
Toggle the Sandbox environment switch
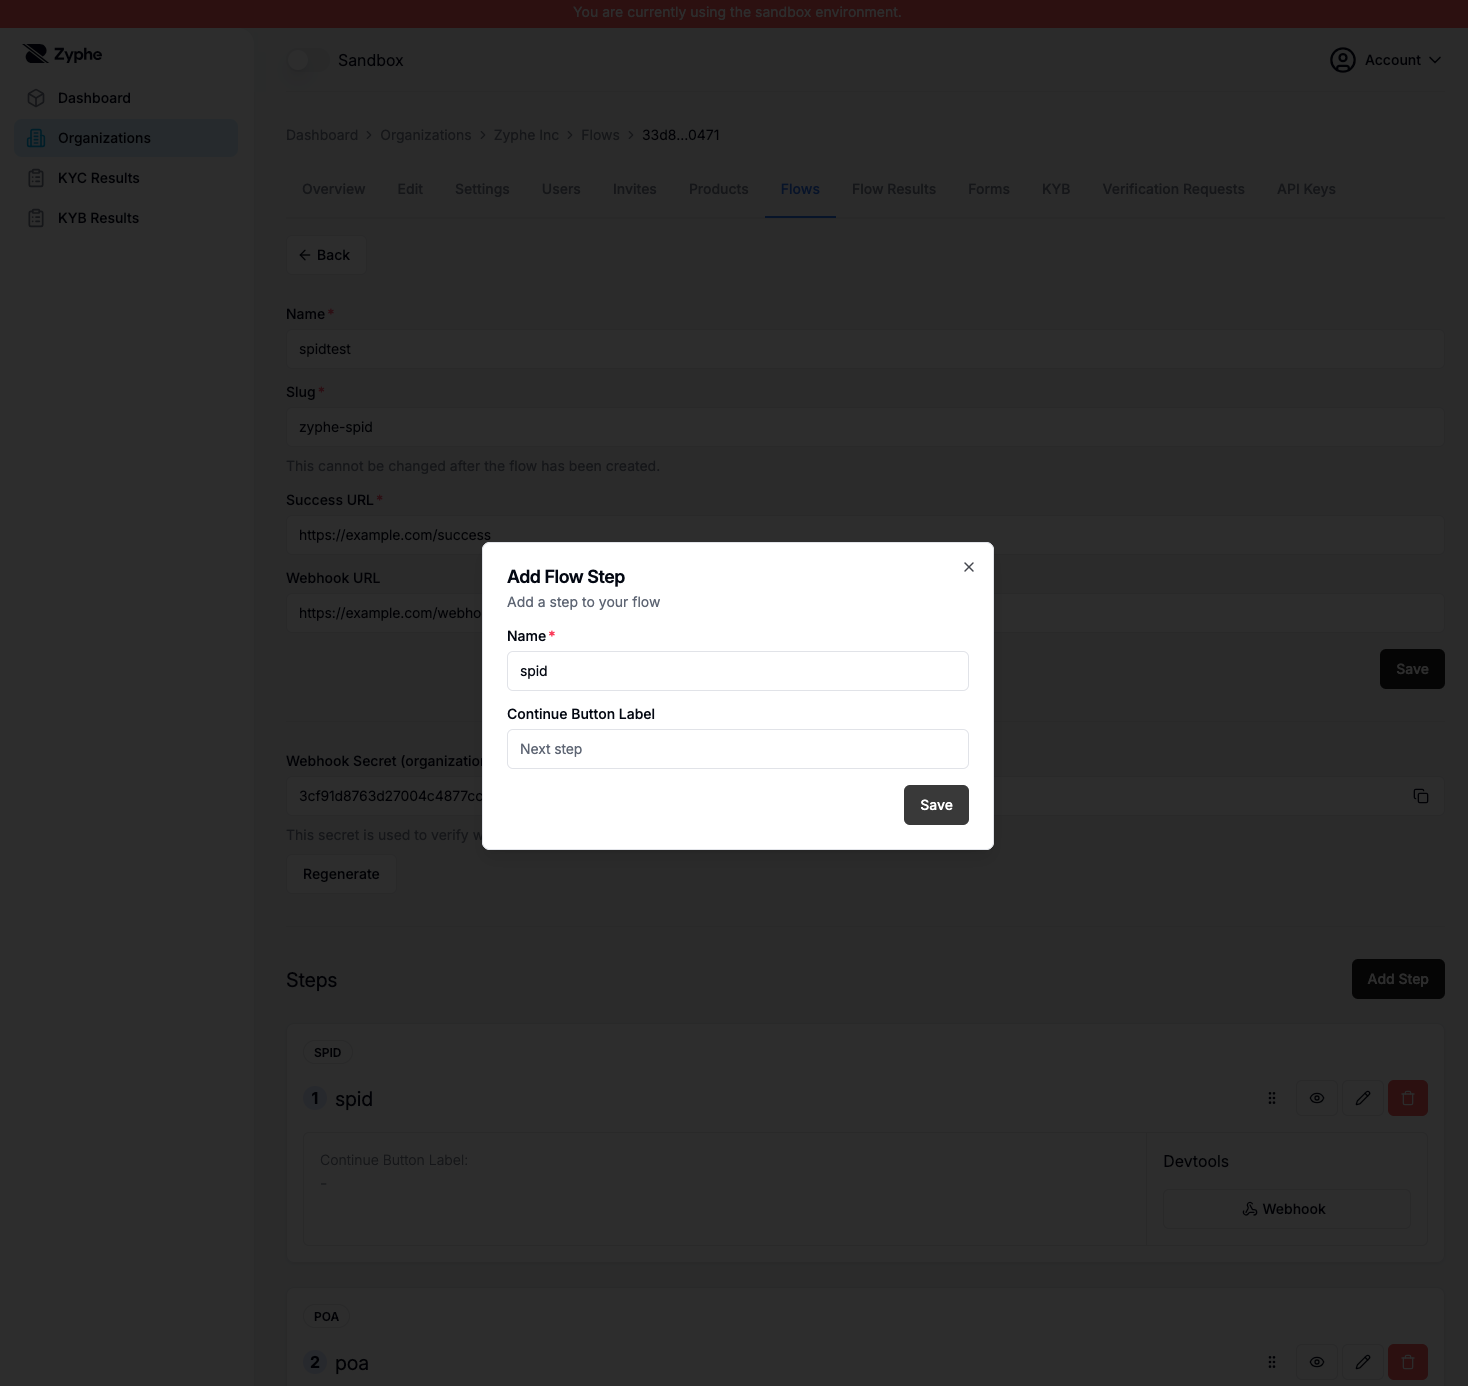(307, 60)
